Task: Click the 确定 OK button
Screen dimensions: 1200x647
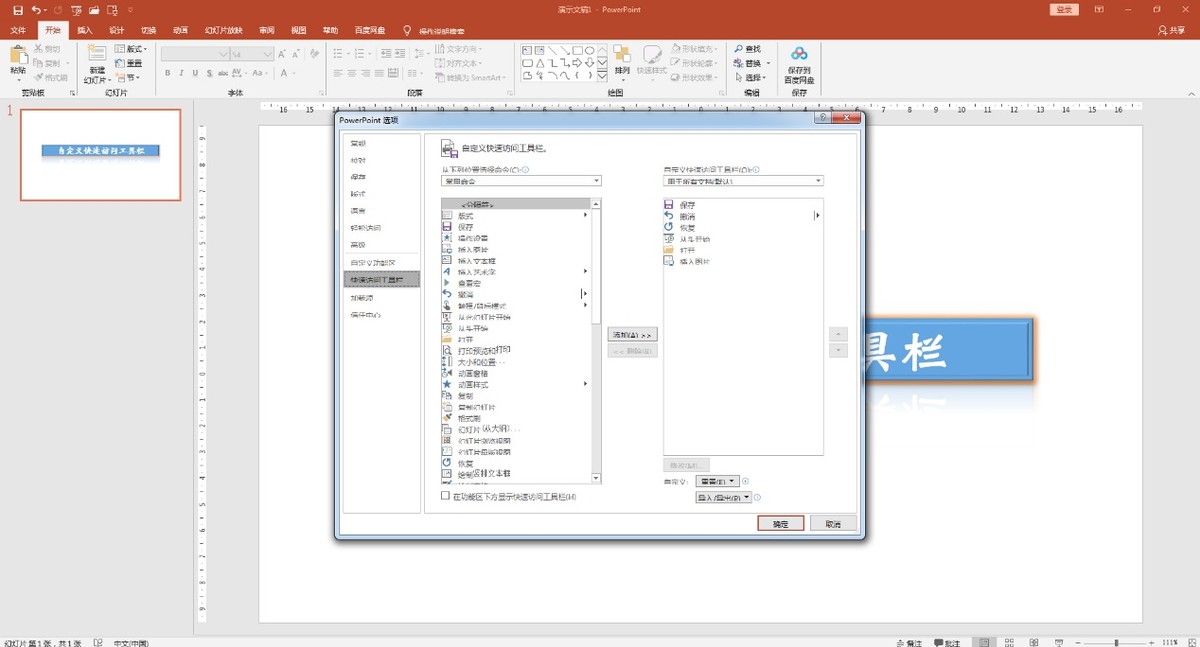Action: pyautogui.click(x=781, y=523)
